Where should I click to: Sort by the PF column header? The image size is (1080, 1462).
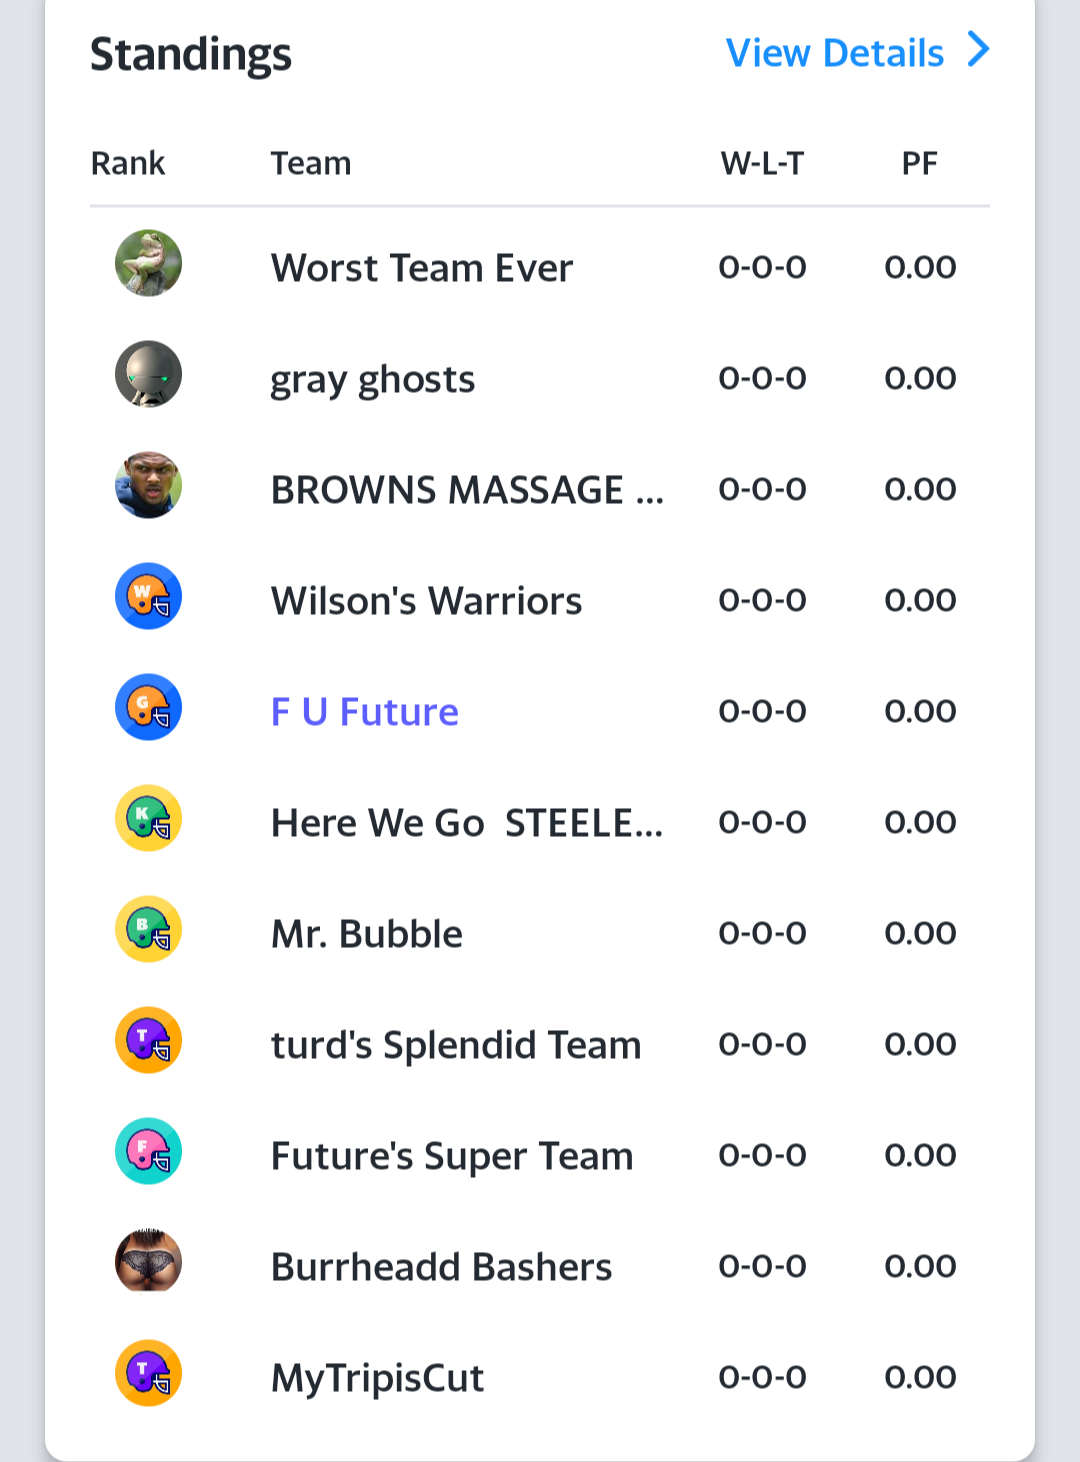(920, 163)
